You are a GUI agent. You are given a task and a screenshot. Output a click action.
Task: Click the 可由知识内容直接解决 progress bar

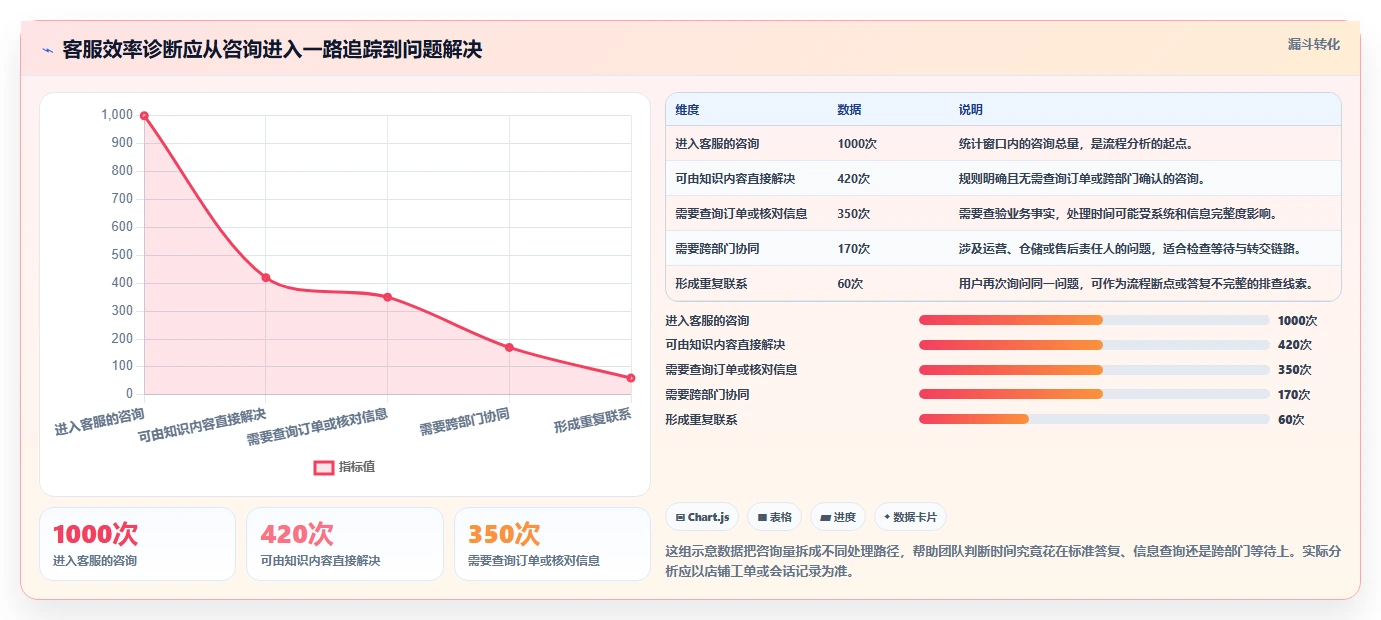click(x=1094, y=345)
